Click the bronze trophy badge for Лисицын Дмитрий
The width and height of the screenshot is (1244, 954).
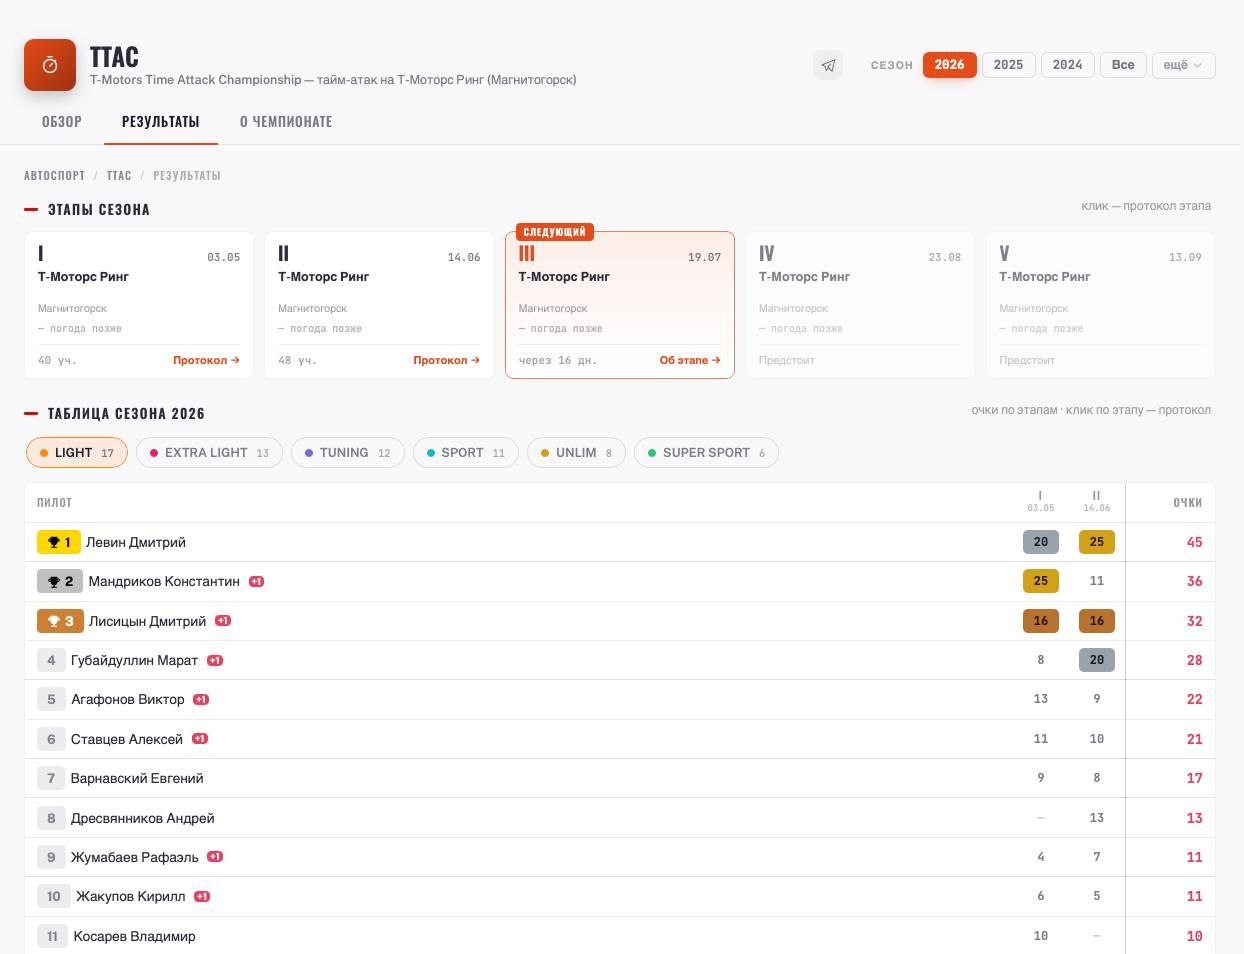(60, 621)
